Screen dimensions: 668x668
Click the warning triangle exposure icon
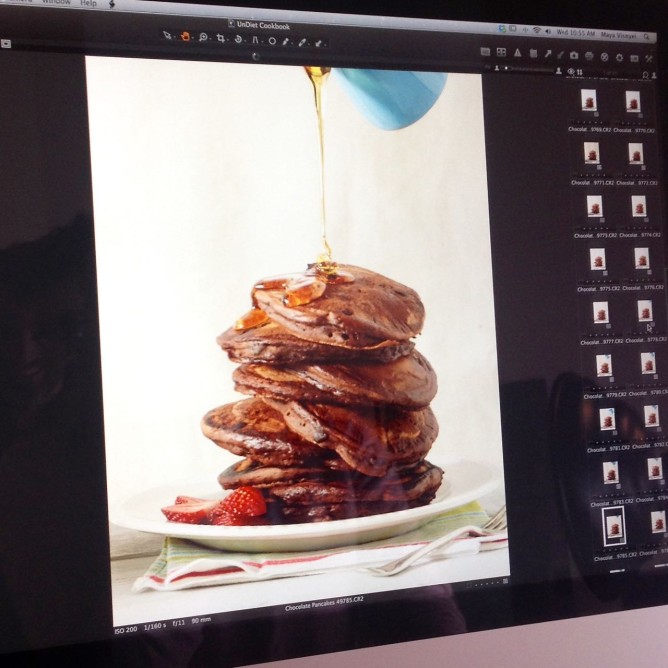tap(516, 53)
